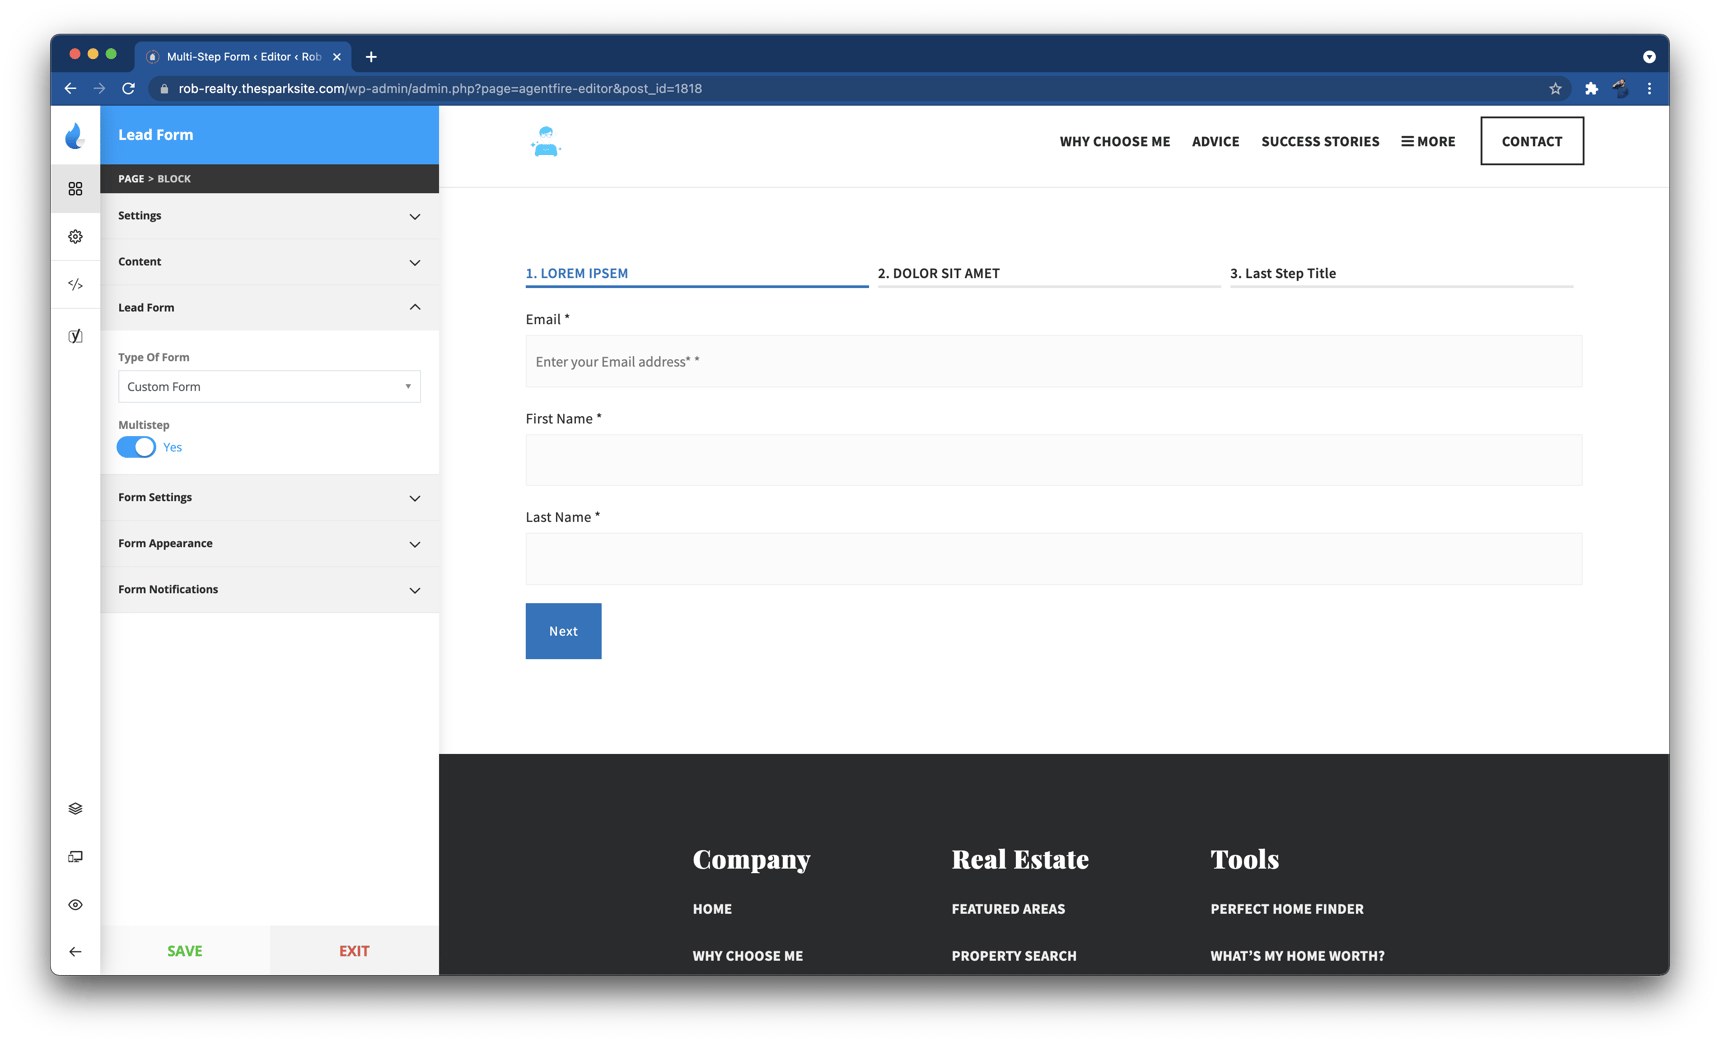The image size is (1720, 1042).
Task: Click the back arrow at sidebar bottom
Action: coord(75,951)
